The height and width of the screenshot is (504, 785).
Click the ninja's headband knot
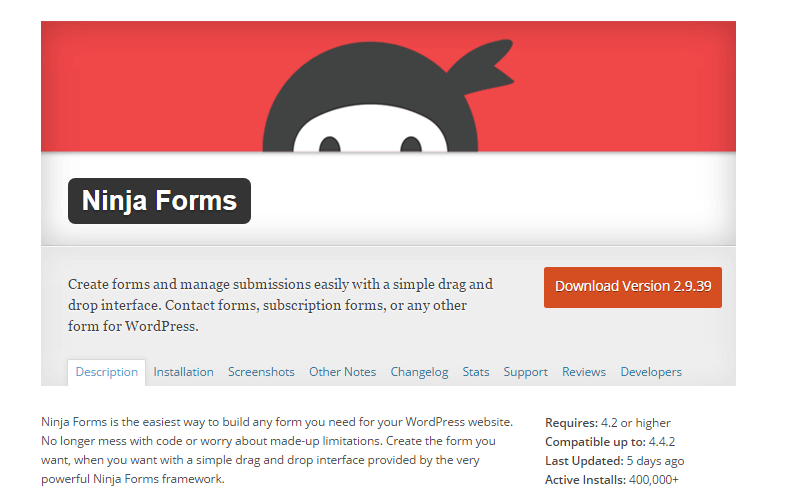[x=486, y=68]
